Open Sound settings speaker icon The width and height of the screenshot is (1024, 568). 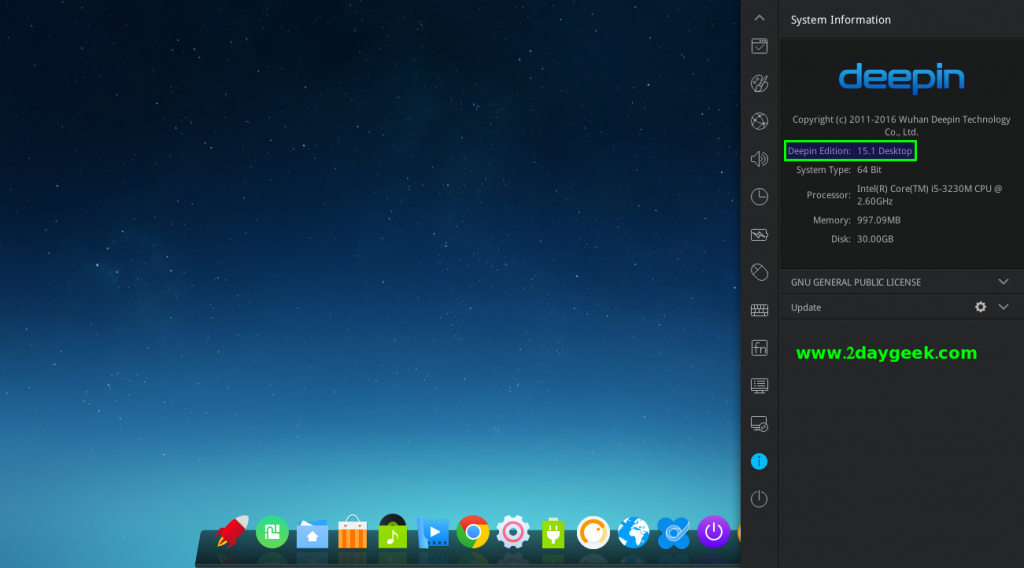pos(759,158)
